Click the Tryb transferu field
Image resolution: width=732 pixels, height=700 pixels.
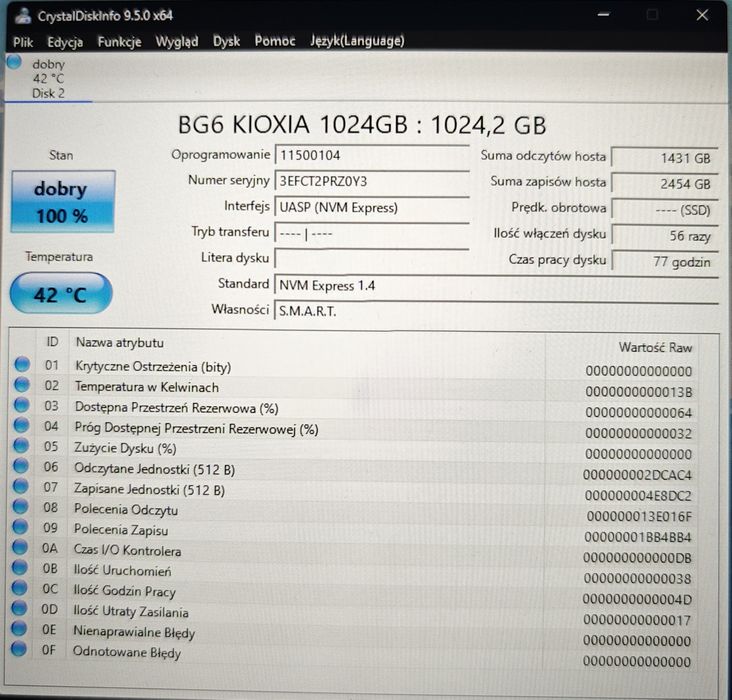pos(372,233)
